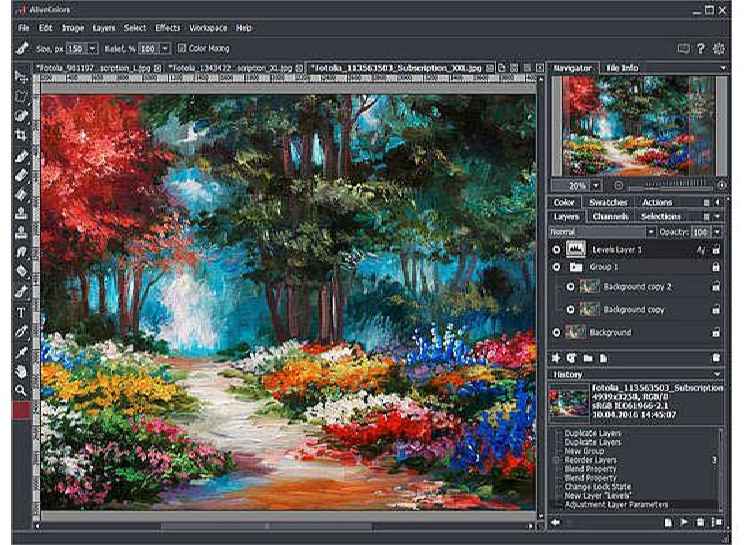Screen dimensions: 749x545
Task: Pick the Hand tool
Action: pyautogui.click(x=21, y=370)
